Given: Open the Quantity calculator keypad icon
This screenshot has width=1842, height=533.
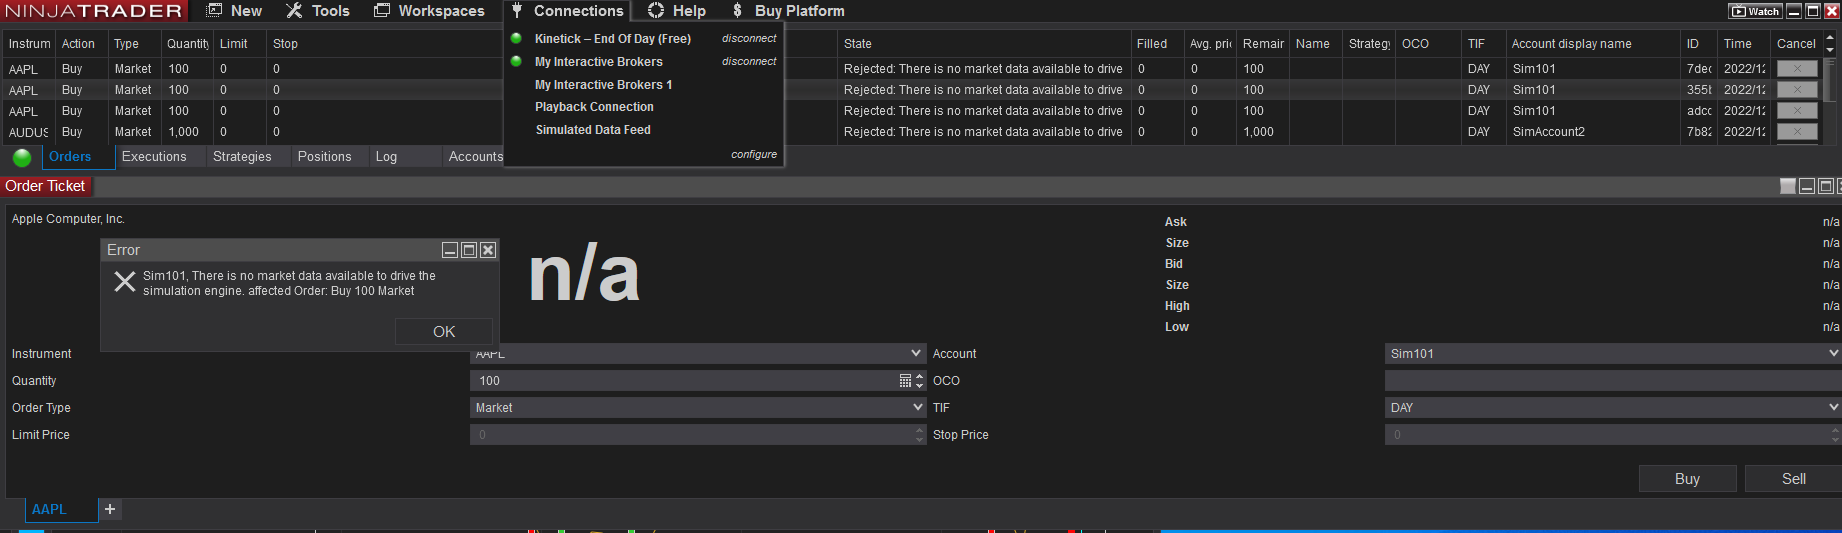Looking at the screenshot, I should pyautogui.click(x=905, y=381).
